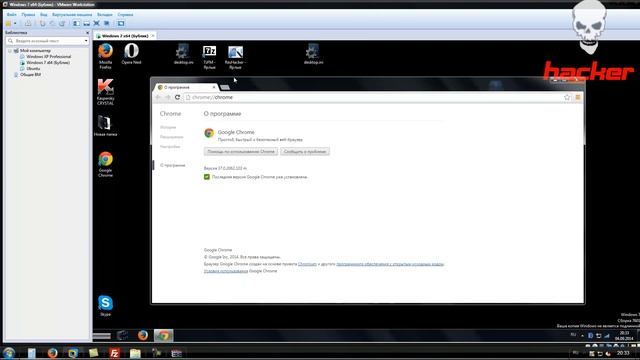Select Общие ВМ in library tree
The width and height of the screenshot is (640, 360).
(x=30, y=75)
